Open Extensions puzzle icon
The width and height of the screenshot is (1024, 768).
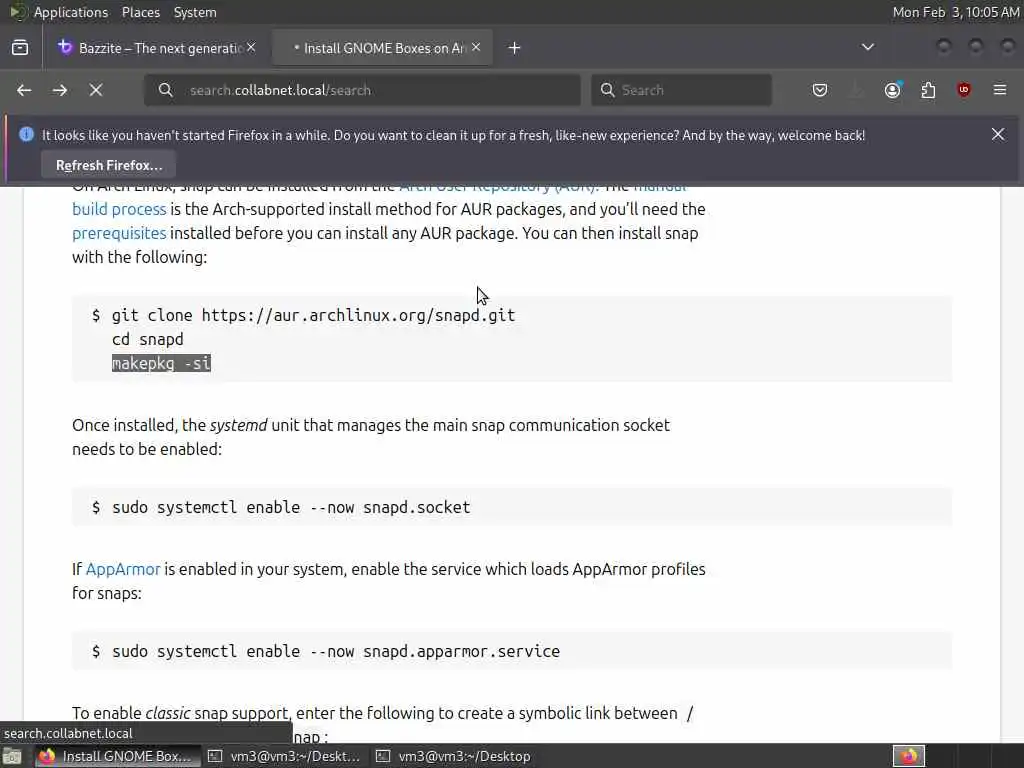pyautogui.click(x=928, y=90)
